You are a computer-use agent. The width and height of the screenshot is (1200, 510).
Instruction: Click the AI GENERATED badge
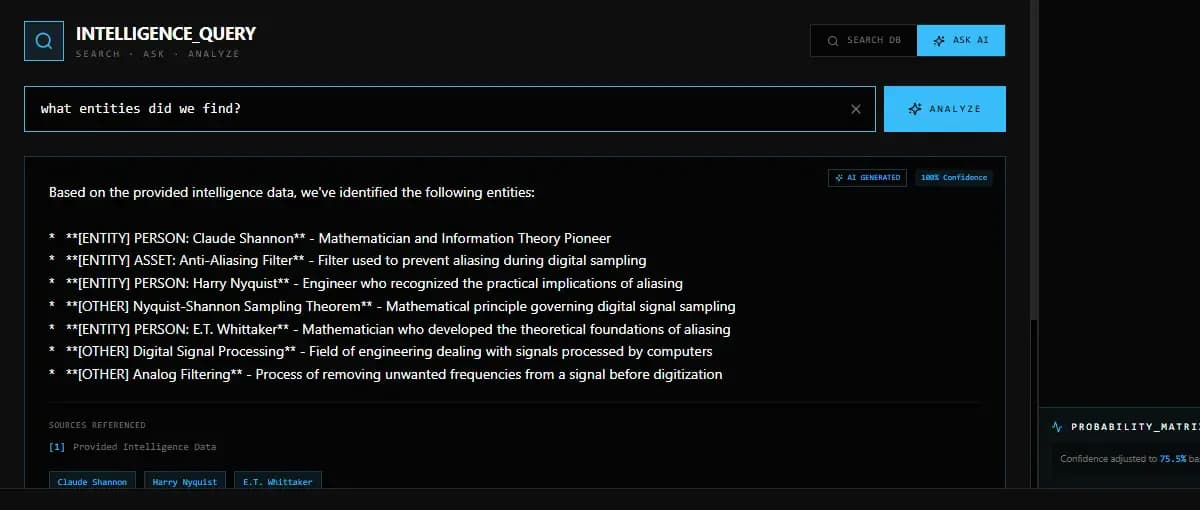[x=867, y=177]
